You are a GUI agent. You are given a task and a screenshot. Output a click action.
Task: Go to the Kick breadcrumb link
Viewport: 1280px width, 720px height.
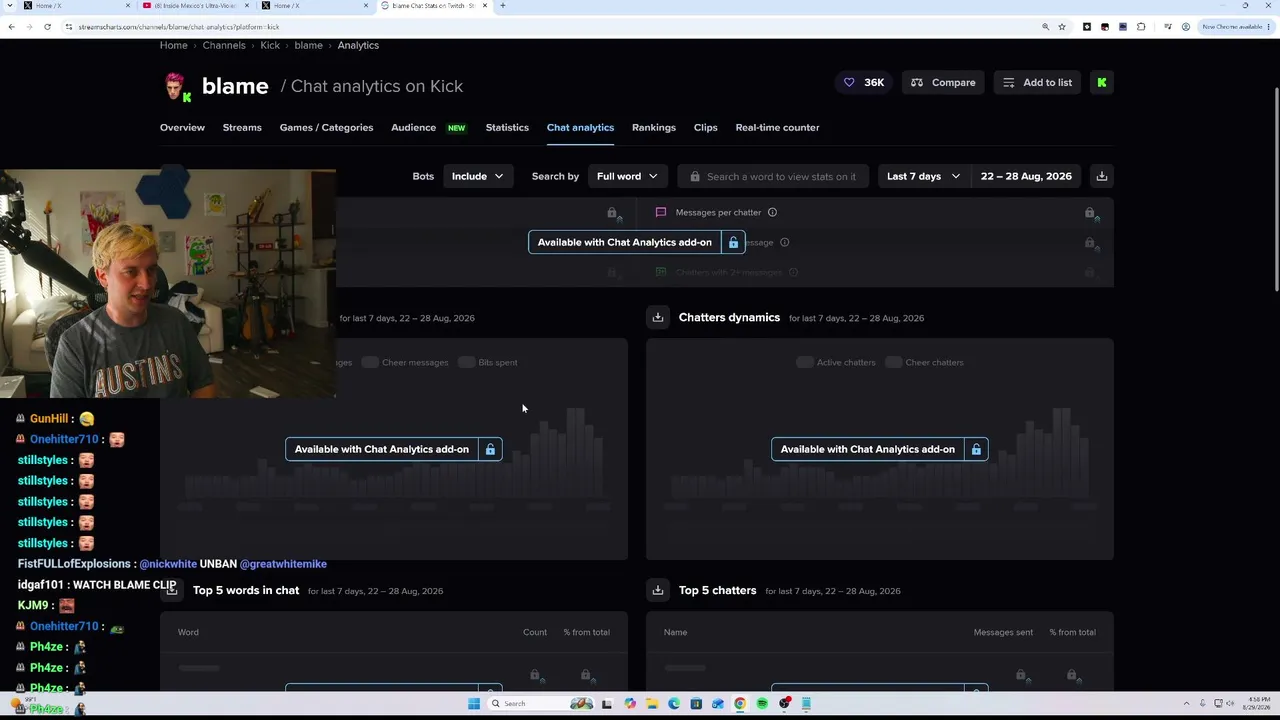tap(270, 45)
